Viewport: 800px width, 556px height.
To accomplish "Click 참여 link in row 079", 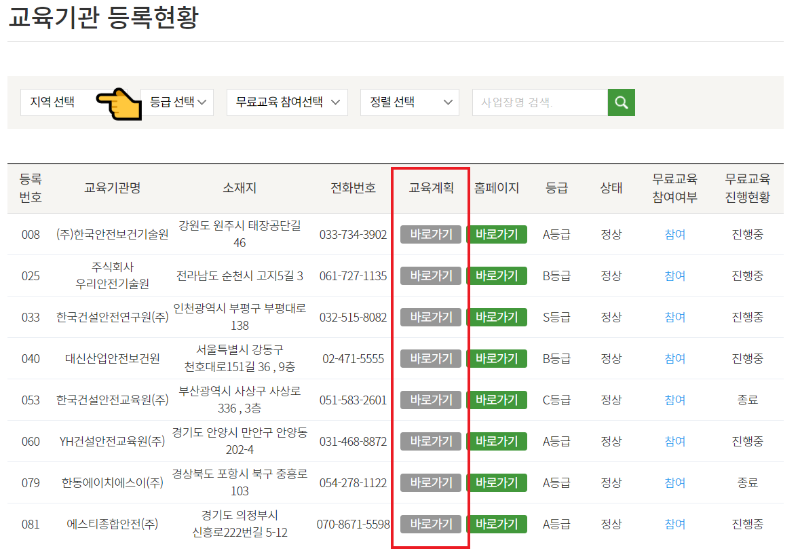I will (x=674, y=483).
